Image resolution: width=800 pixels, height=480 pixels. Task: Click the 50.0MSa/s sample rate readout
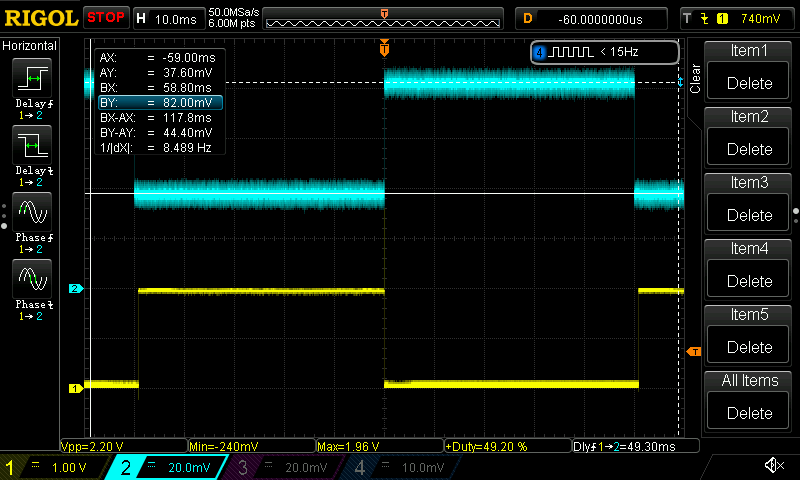(x=234, y=12)
